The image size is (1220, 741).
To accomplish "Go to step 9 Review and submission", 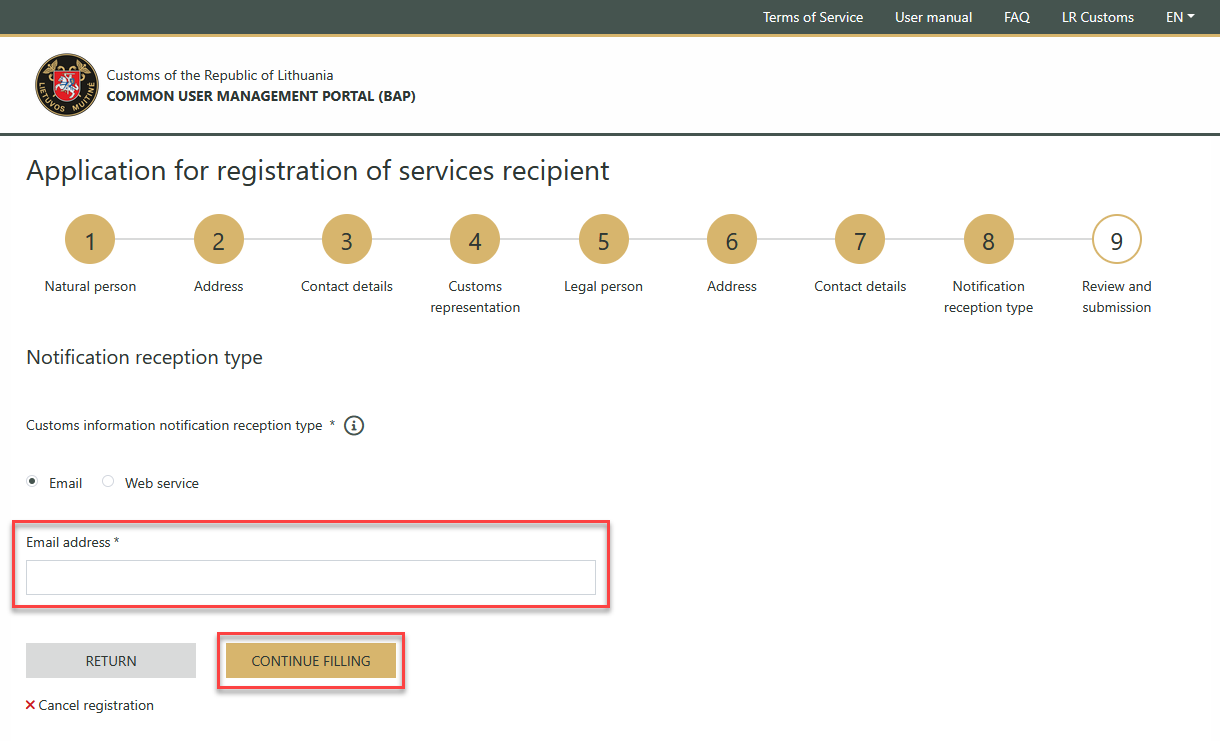I will (1116, 240).
